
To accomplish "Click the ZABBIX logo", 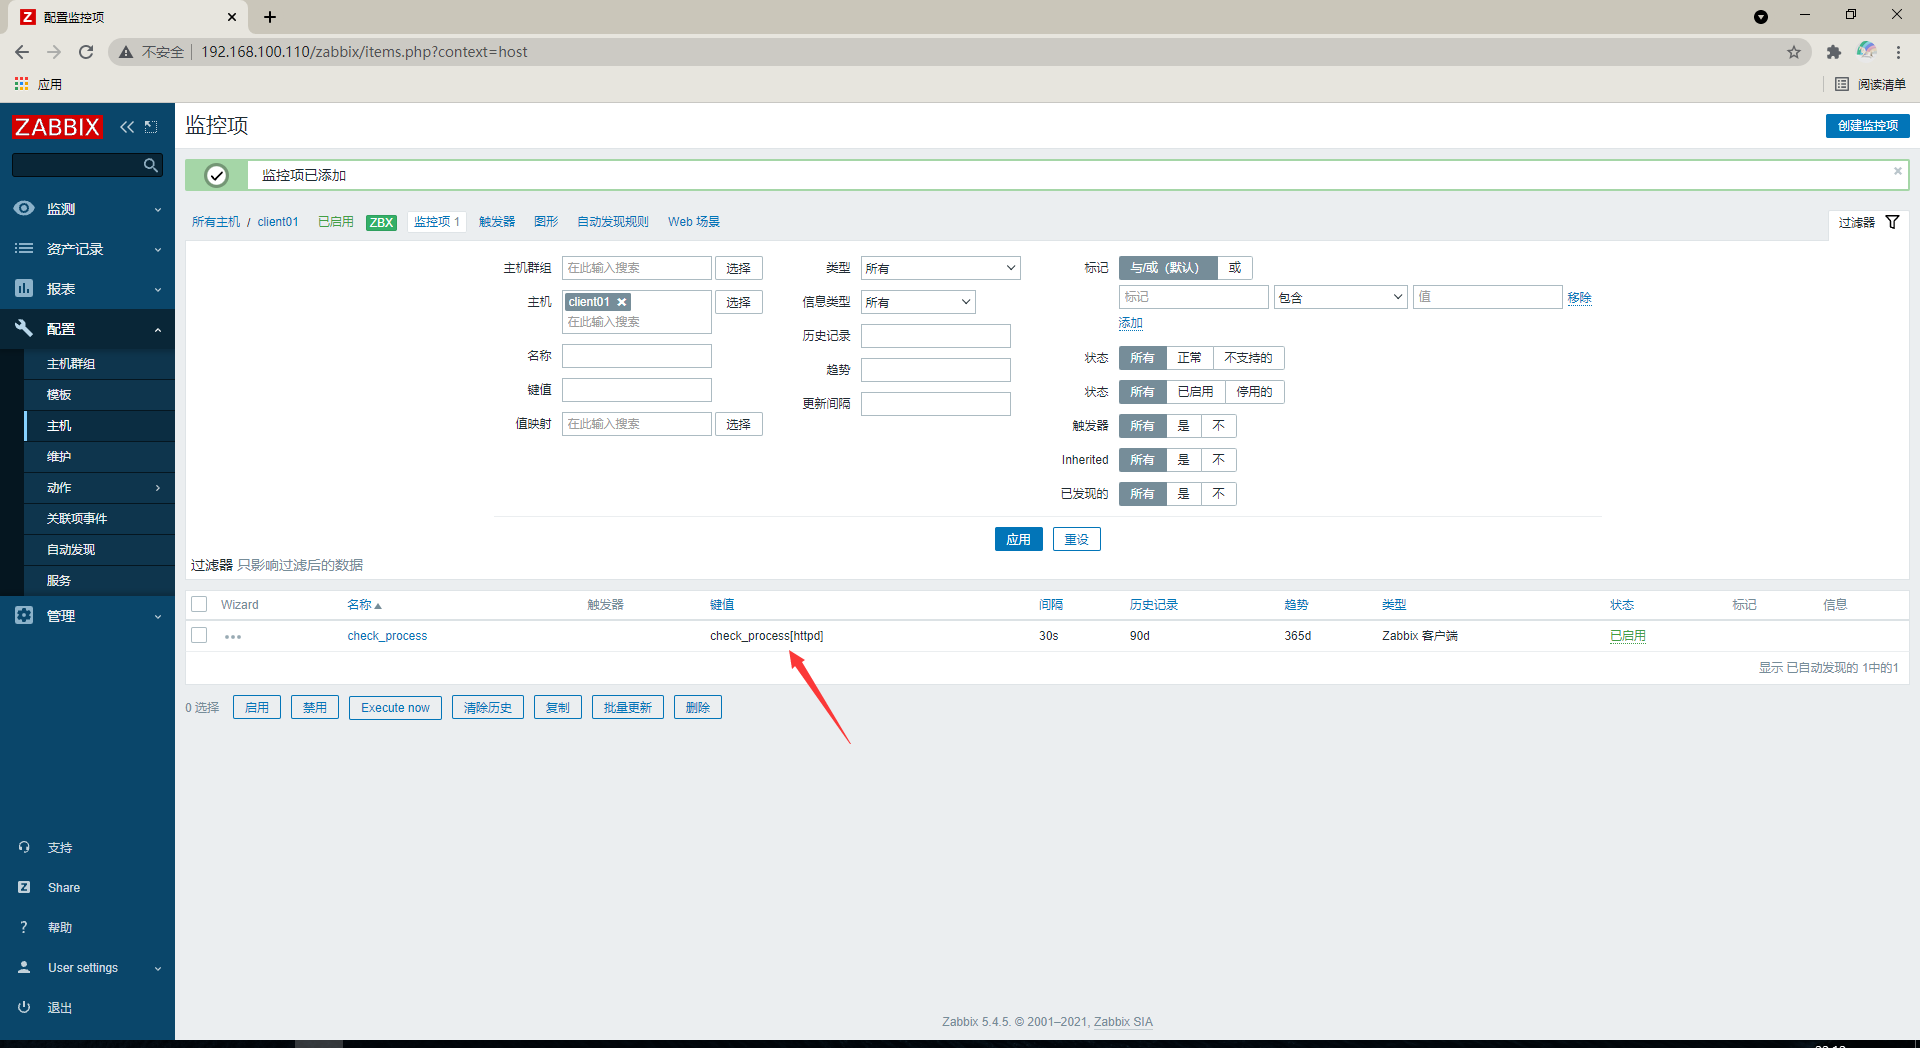I will [x=57, y=127].
